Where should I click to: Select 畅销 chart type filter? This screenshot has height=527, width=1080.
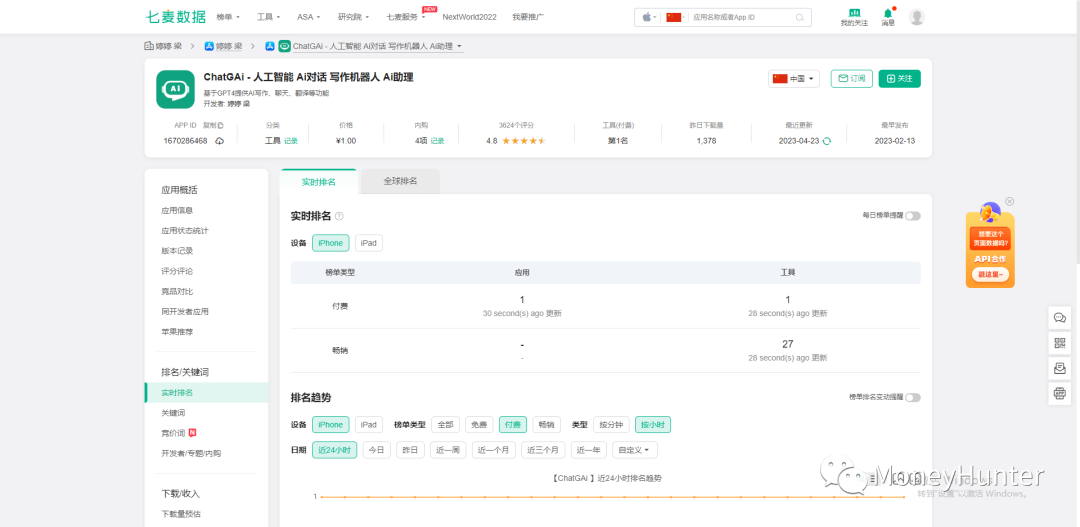[x=546, y=425]
